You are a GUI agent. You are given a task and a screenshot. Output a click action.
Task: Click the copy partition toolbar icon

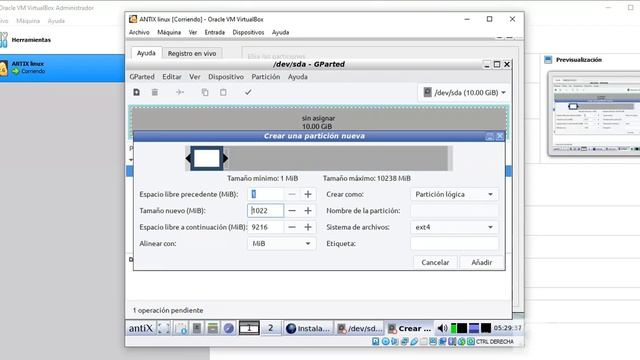click(205, 92)
